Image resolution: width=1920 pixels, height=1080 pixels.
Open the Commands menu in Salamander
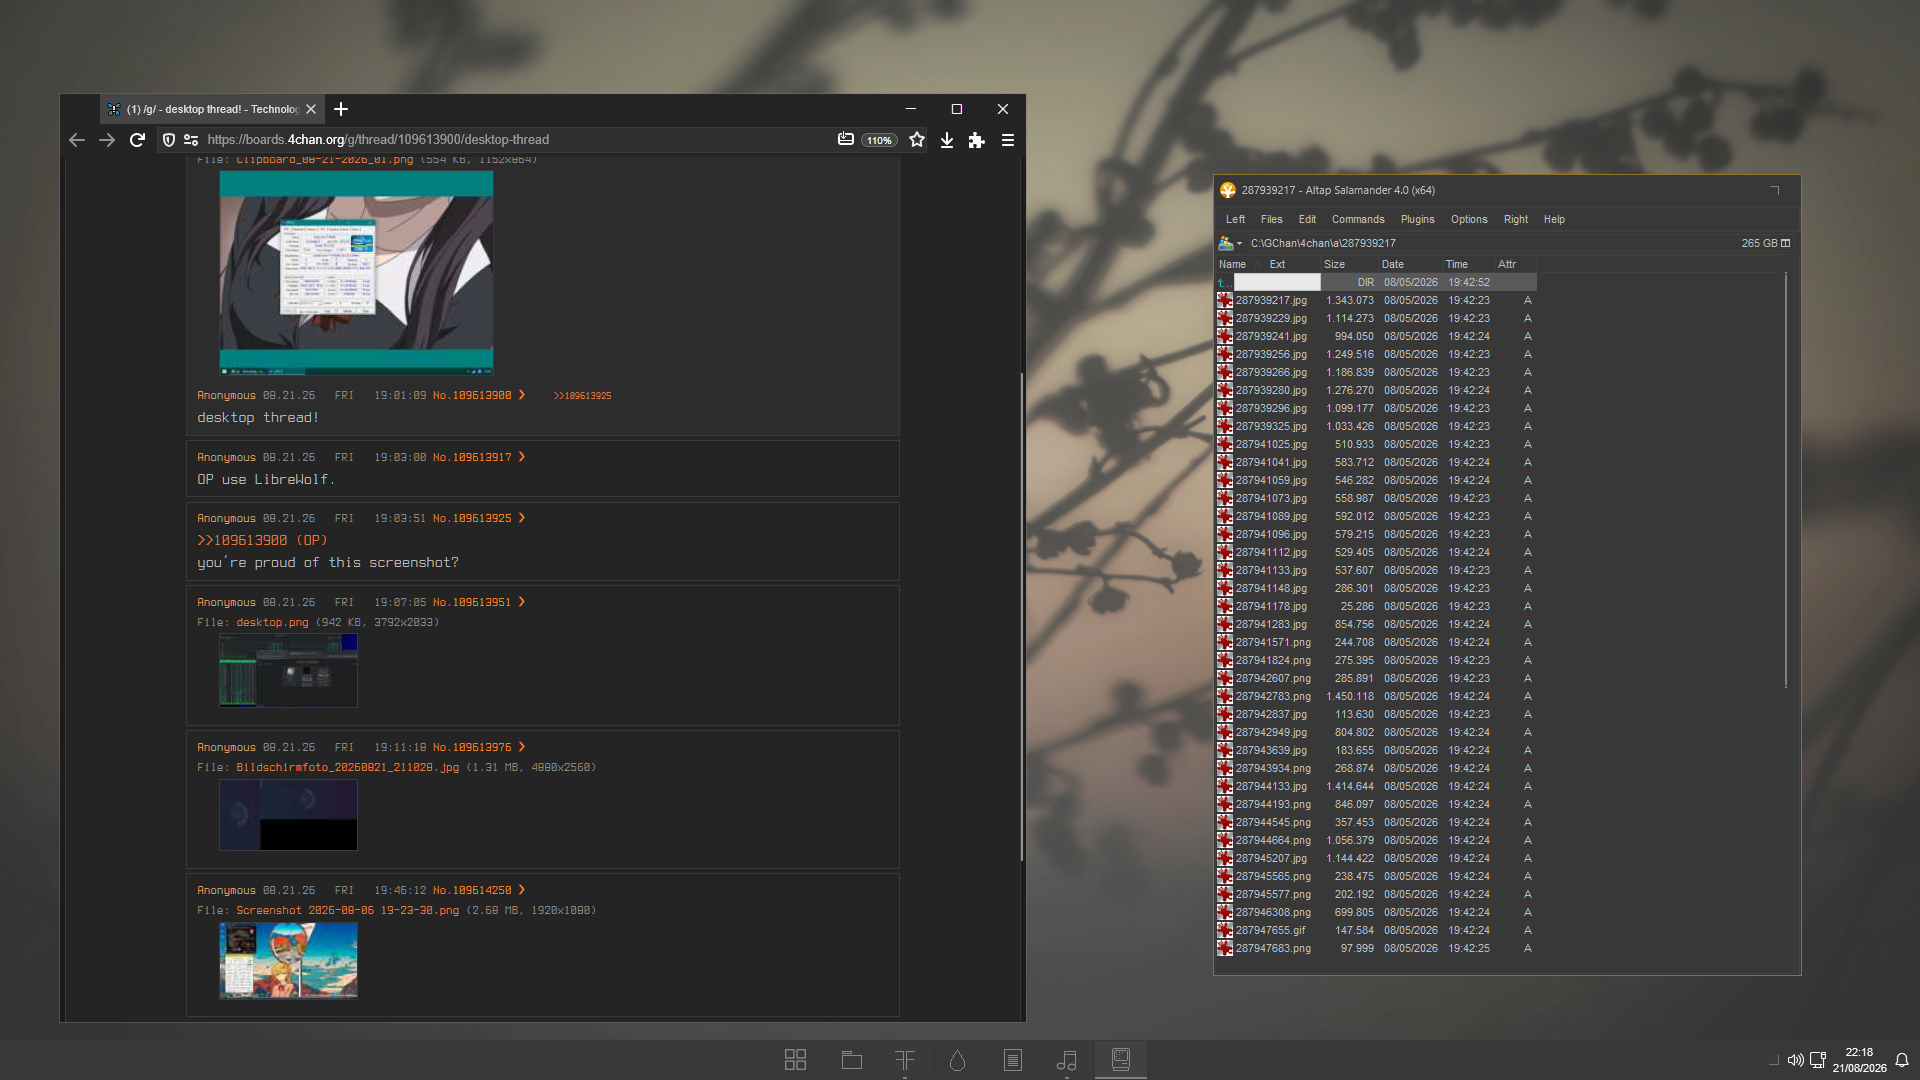(x=1358, y=219)
